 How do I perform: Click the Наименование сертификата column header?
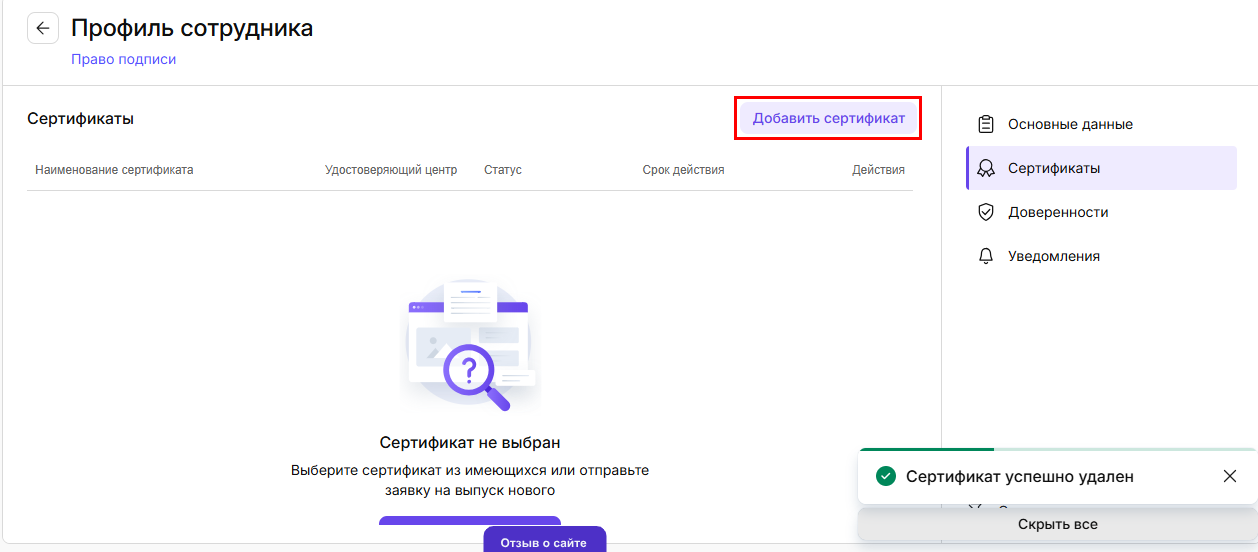[x=114, y=170]
